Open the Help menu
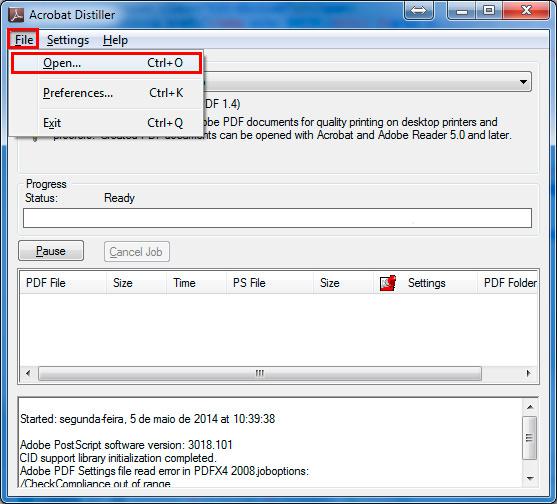 click(115, 40)
